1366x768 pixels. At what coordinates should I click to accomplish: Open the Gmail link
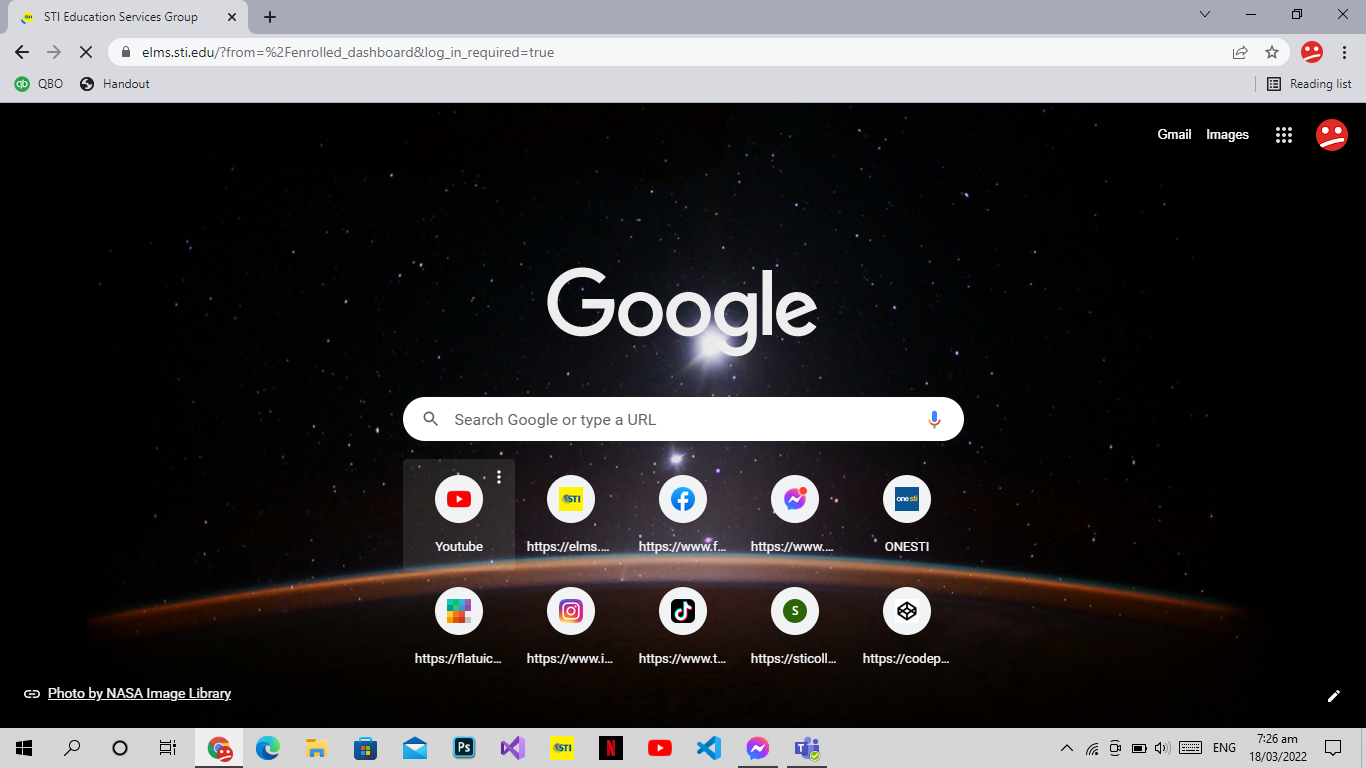1174,134
